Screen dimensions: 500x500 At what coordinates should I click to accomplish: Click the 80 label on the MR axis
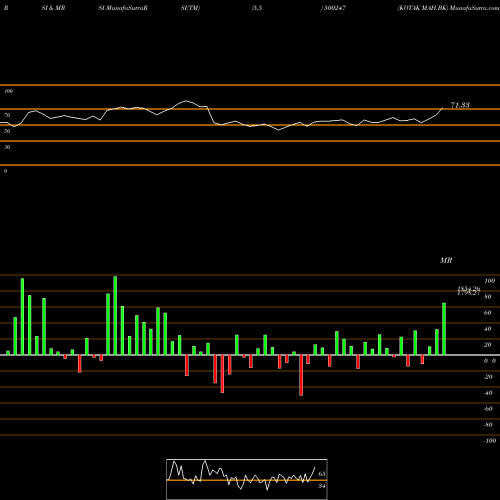point(488,297)
